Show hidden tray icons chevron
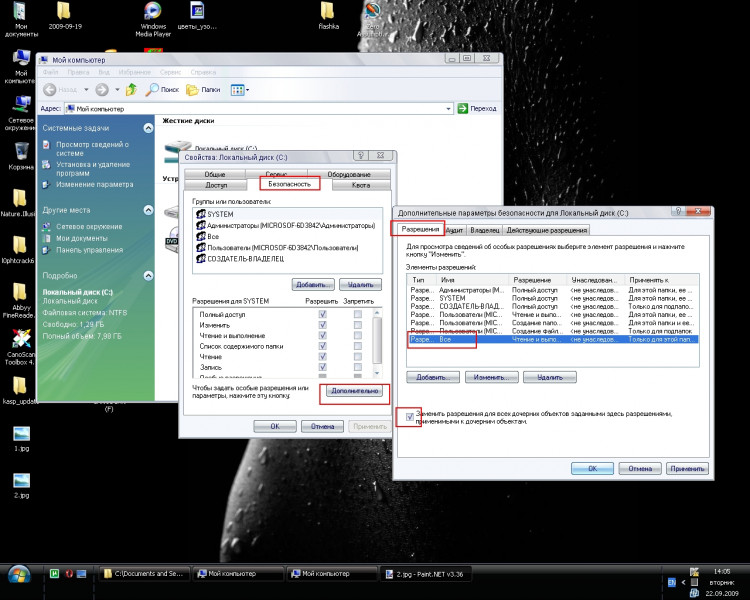Viewport: 750px width, 600px height. 683,582
